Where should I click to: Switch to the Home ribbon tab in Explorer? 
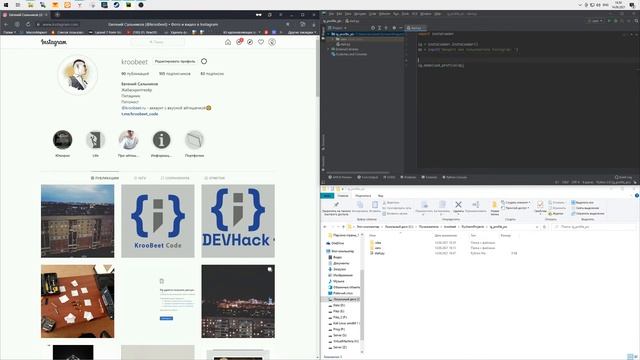coord(343,196)
